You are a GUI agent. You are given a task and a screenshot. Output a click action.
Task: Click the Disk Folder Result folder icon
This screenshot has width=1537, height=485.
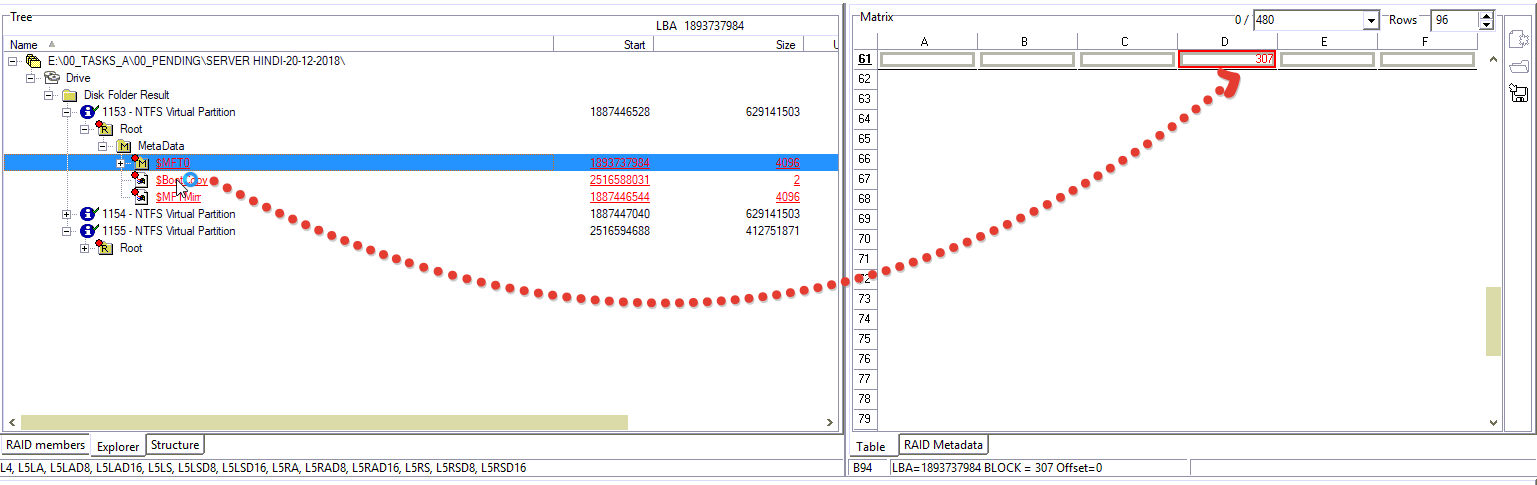pos(70,95)
